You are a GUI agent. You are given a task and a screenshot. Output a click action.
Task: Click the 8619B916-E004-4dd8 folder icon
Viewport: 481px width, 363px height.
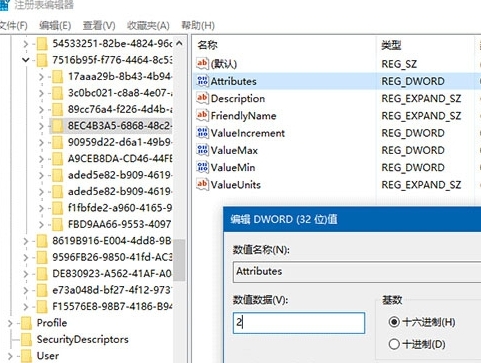[42, 241]
